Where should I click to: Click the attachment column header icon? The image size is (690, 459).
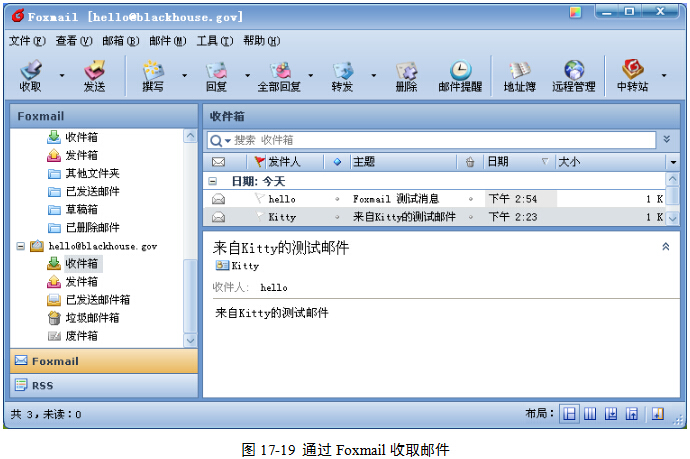pos(470,162)
